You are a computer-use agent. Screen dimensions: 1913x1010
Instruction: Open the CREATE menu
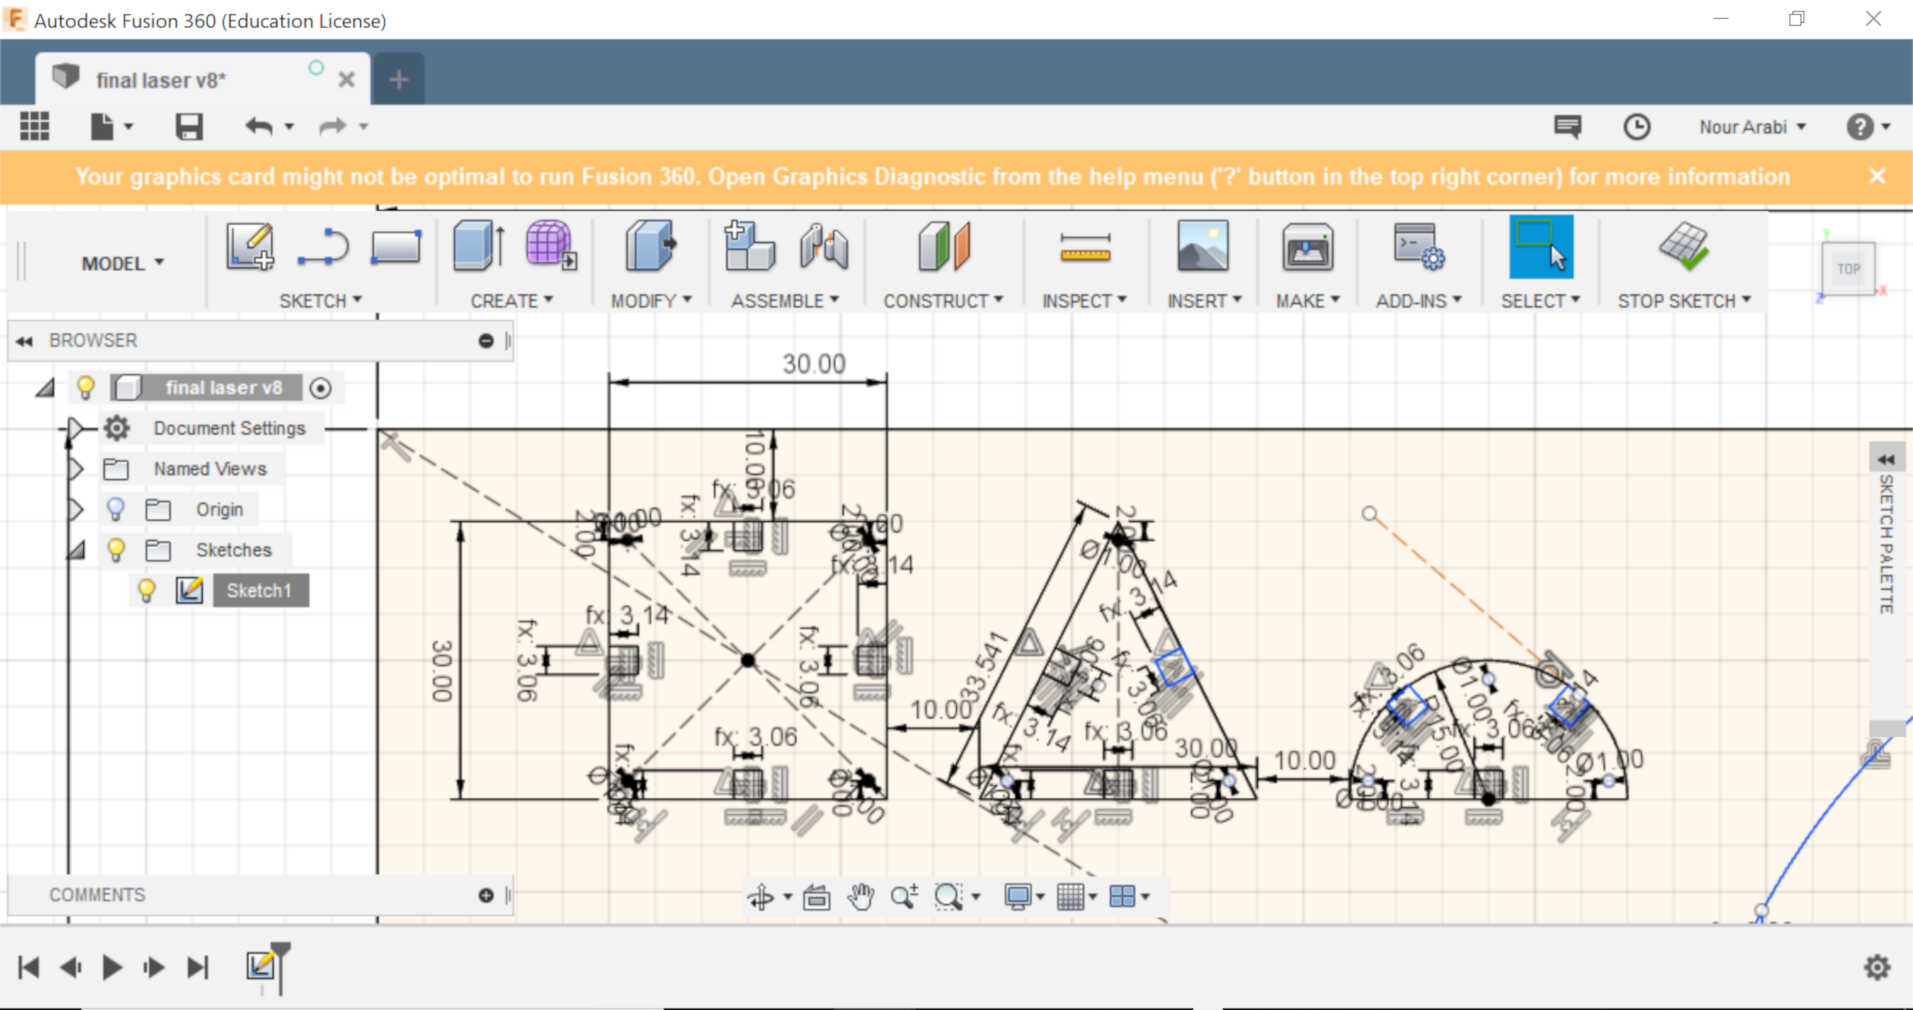click(511, 301)
